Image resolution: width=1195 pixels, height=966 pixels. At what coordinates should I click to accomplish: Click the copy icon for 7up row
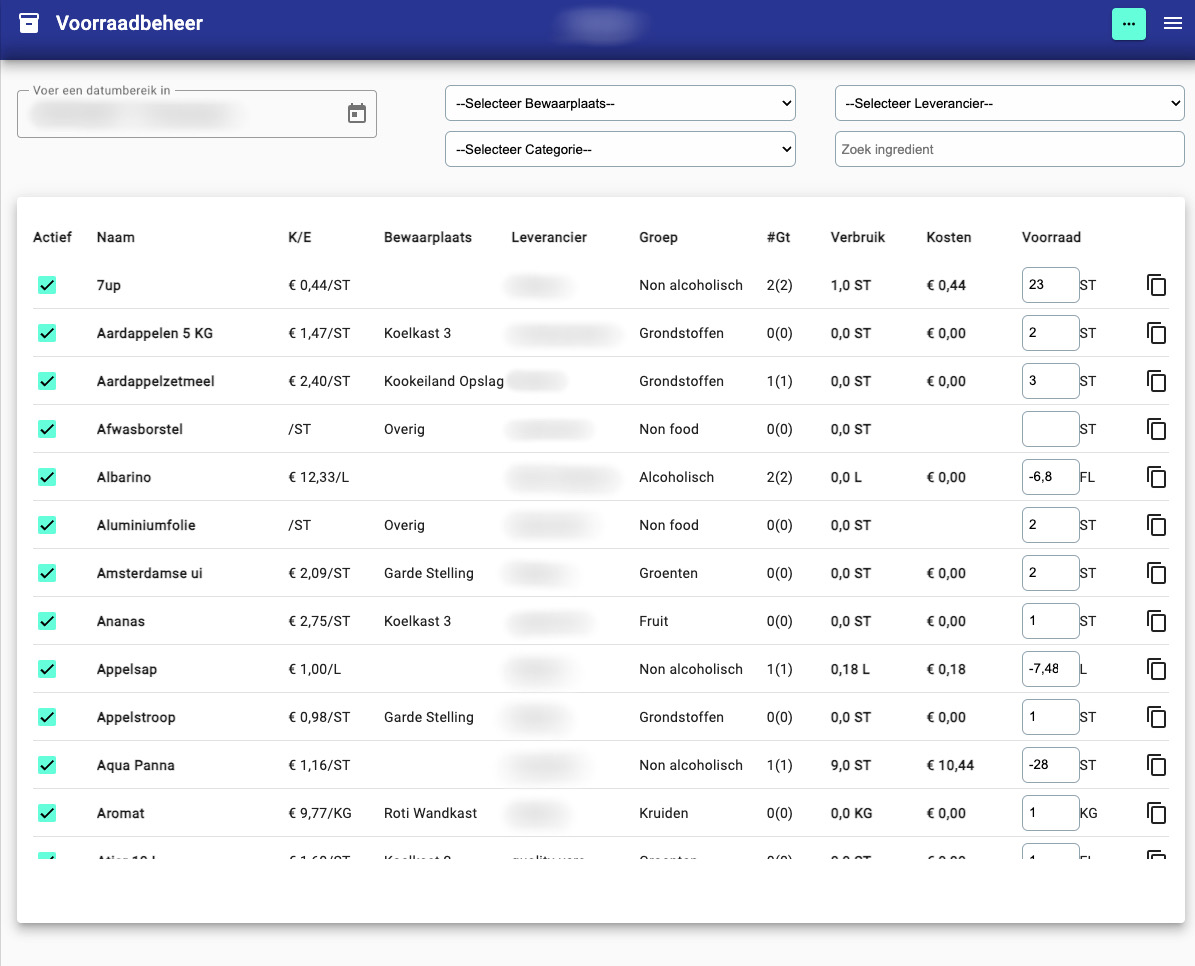point(1156,285)
